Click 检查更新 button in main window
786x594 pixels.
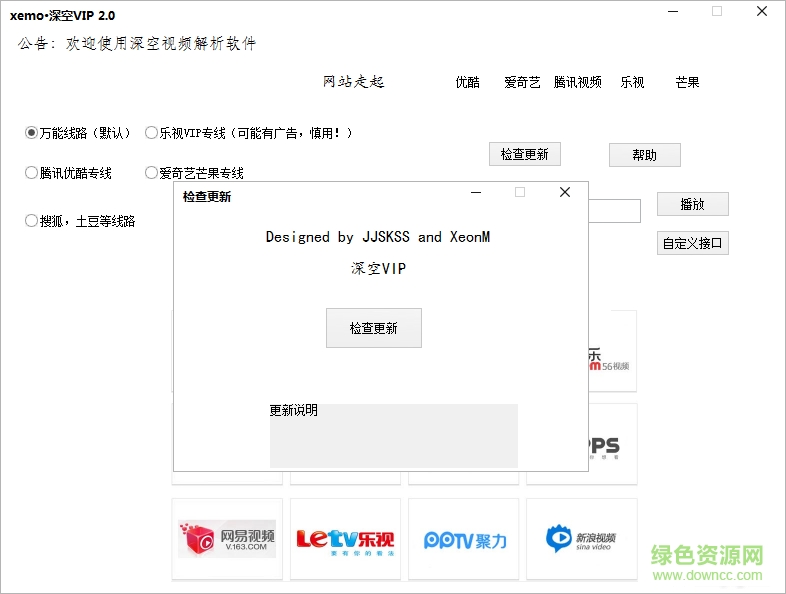pyautogui.click(x=525, y=154)
